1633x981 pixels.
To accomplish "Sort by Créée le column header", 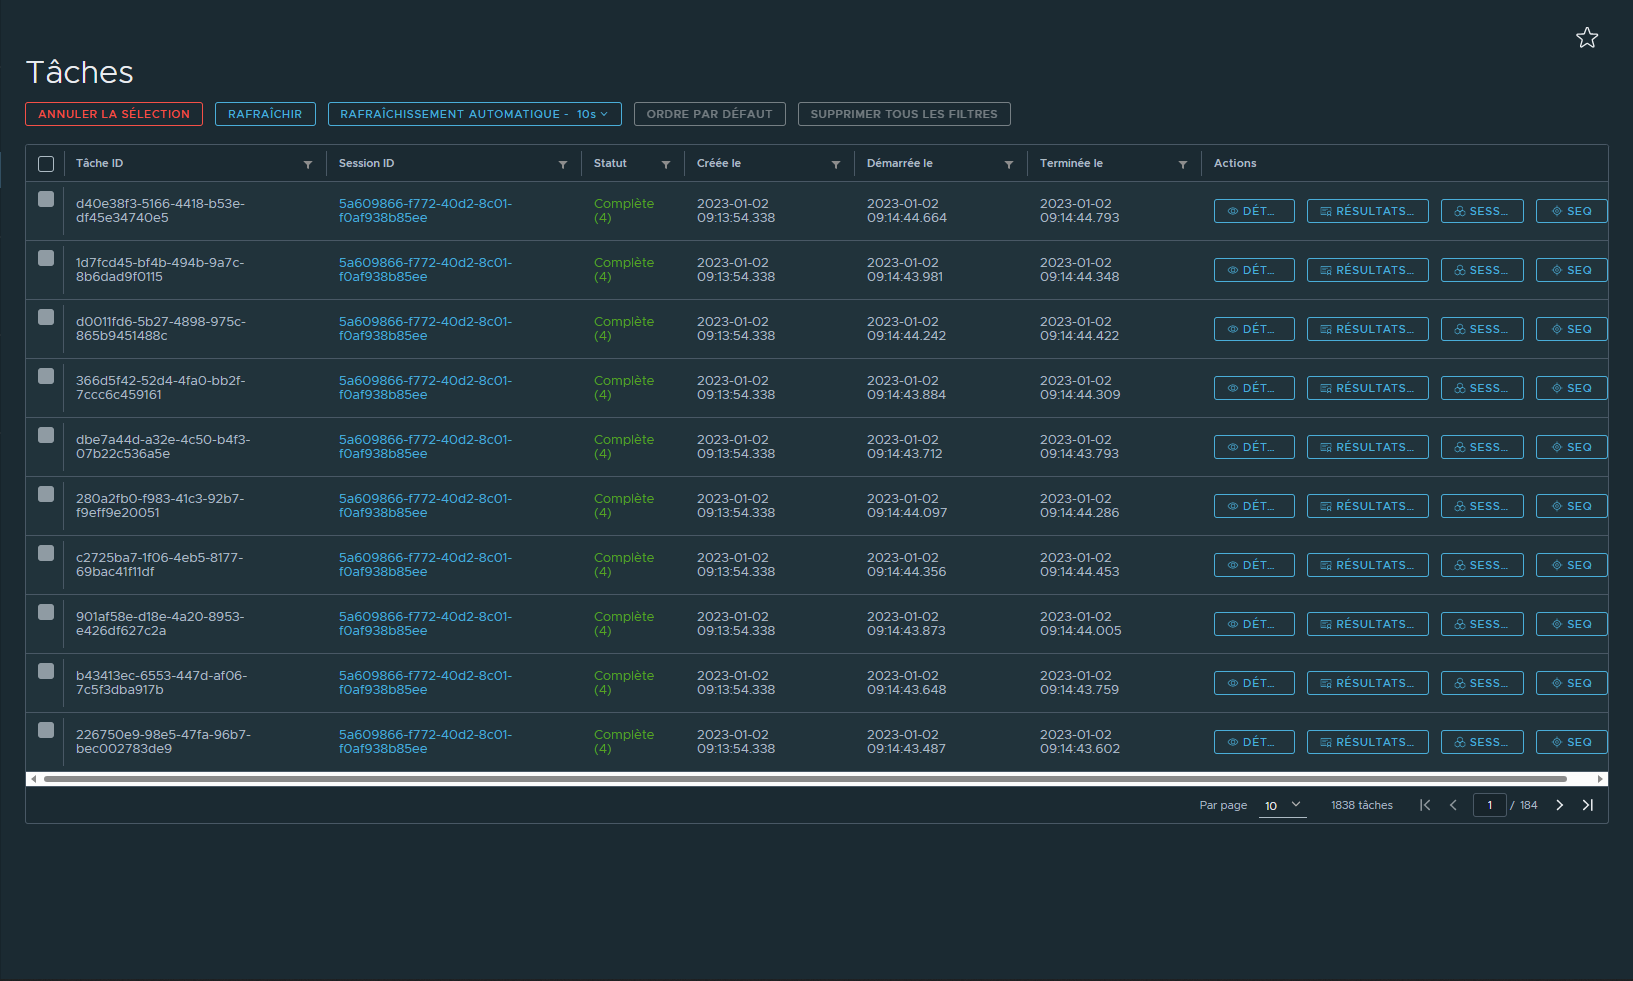I will pyautogui.click(x=719, y=163).
